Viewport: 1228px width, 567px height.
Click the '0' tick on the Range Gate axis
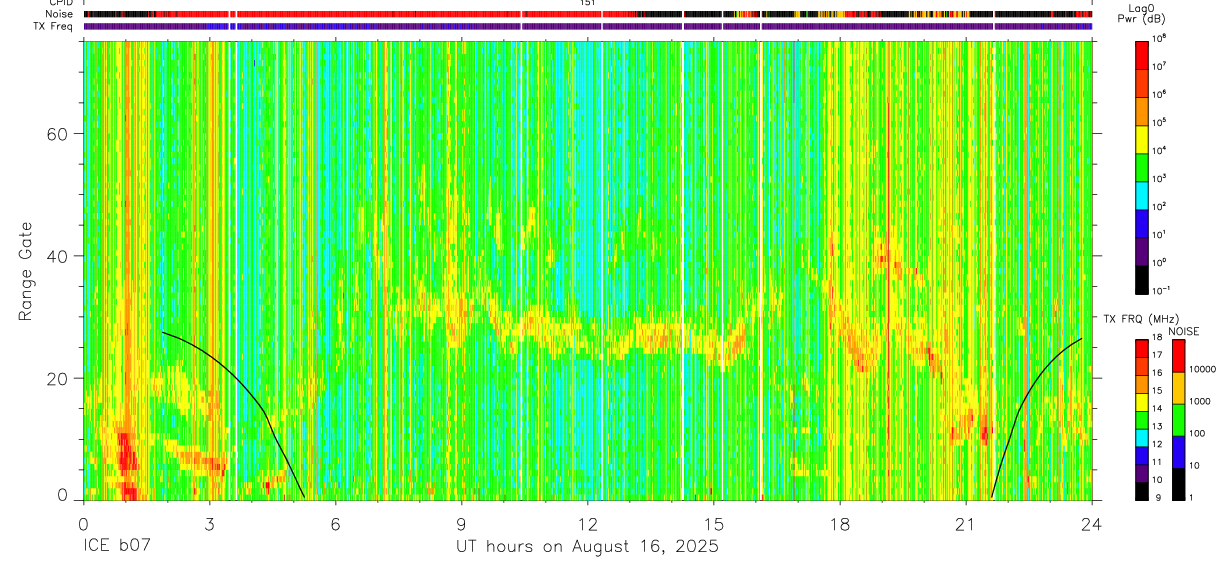(x=64, y=495)
